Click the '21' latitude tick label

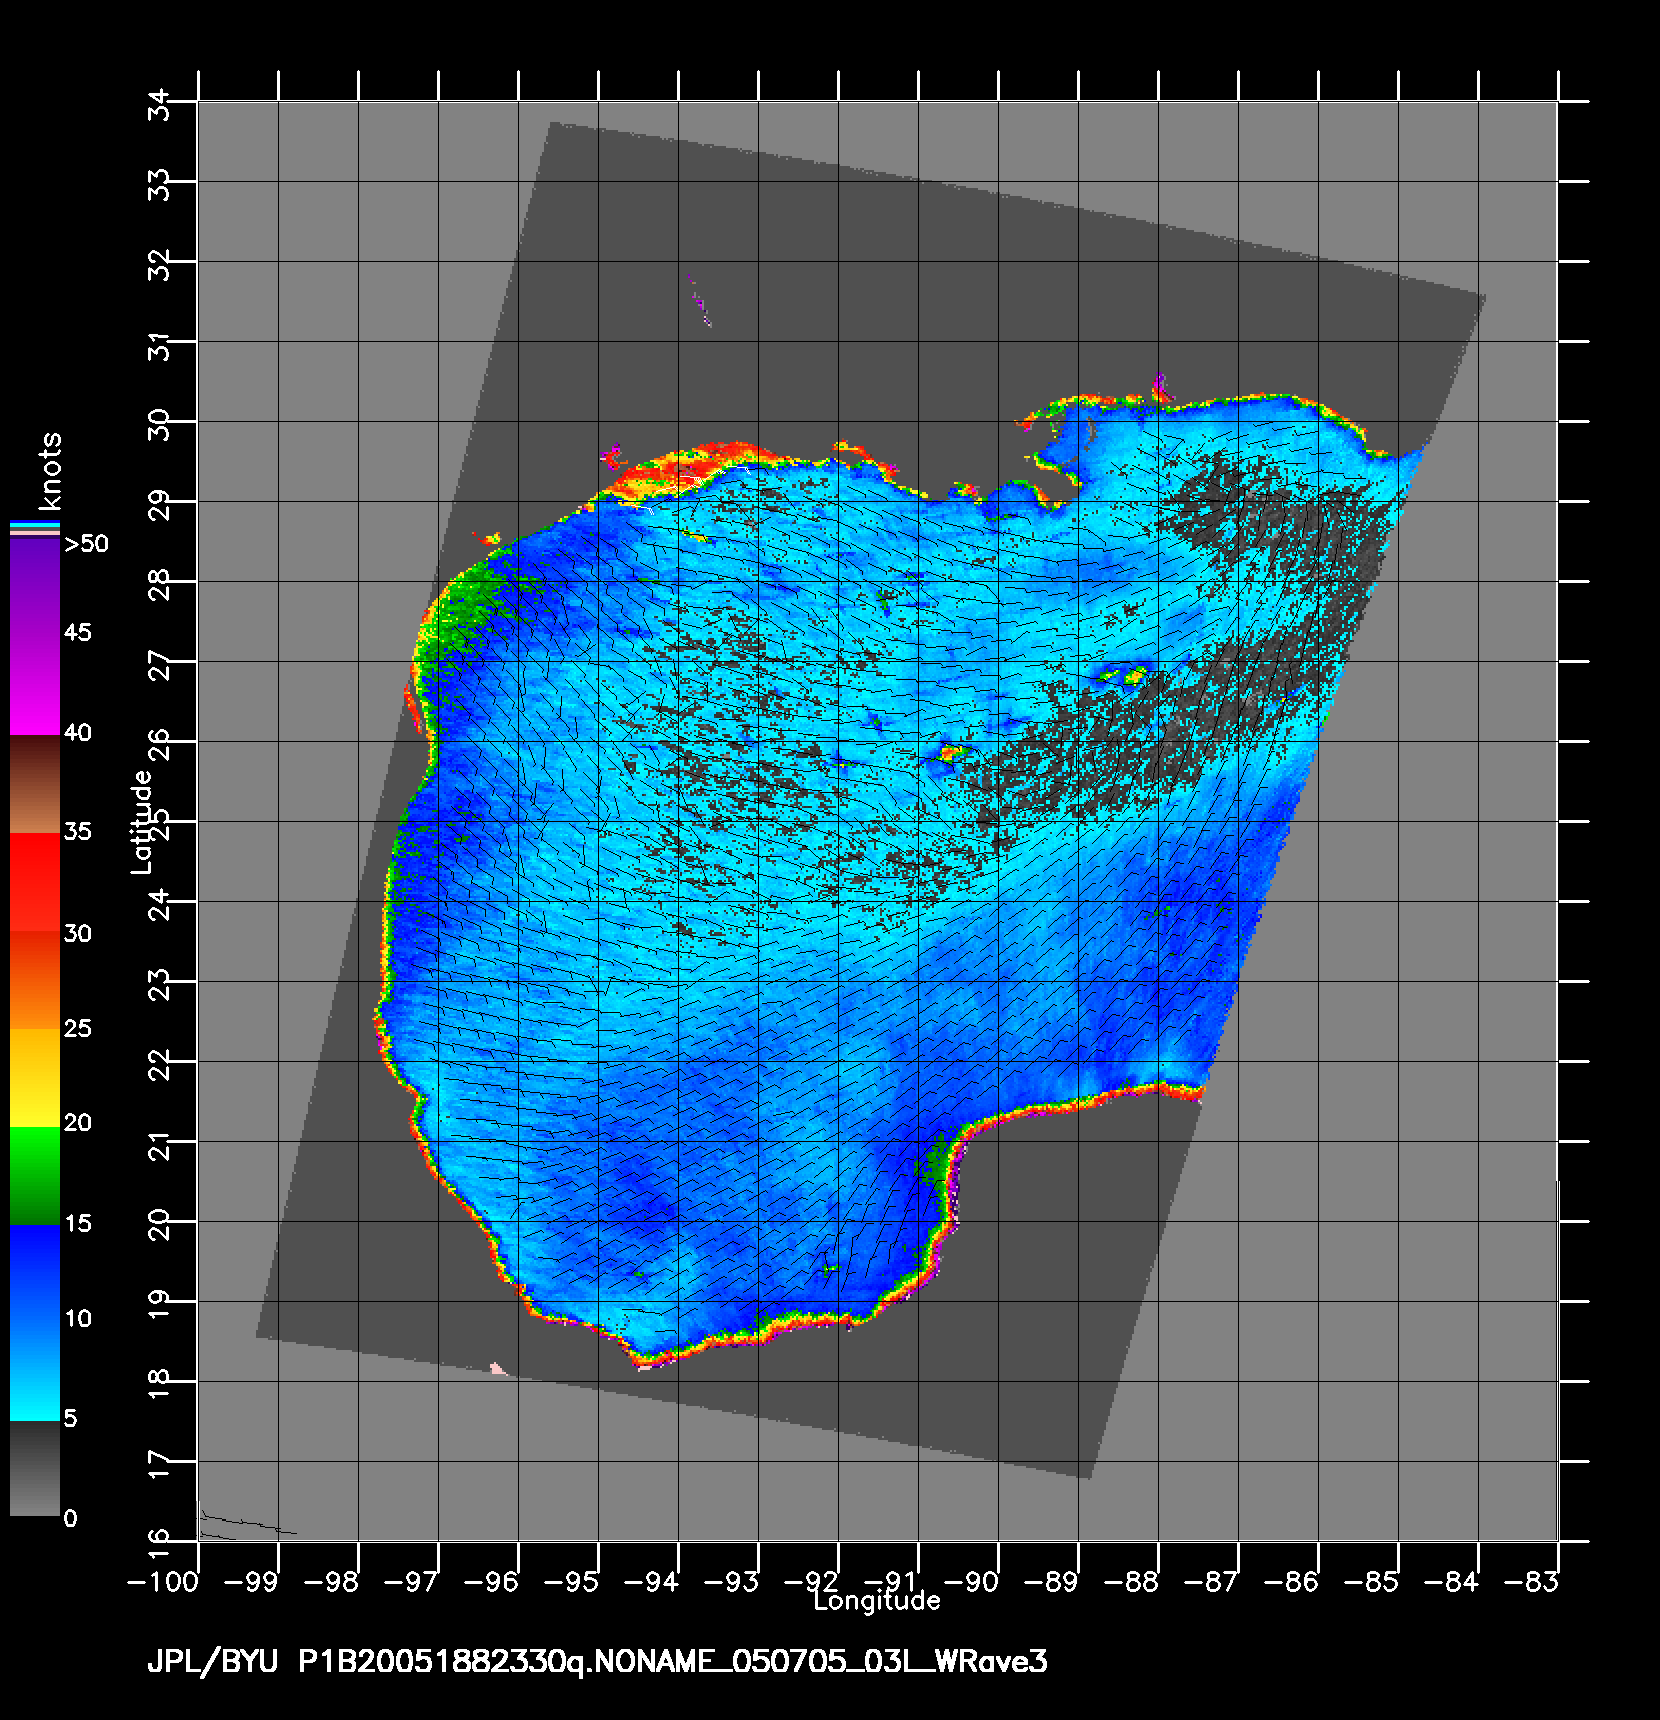(x=159, y=1146)
